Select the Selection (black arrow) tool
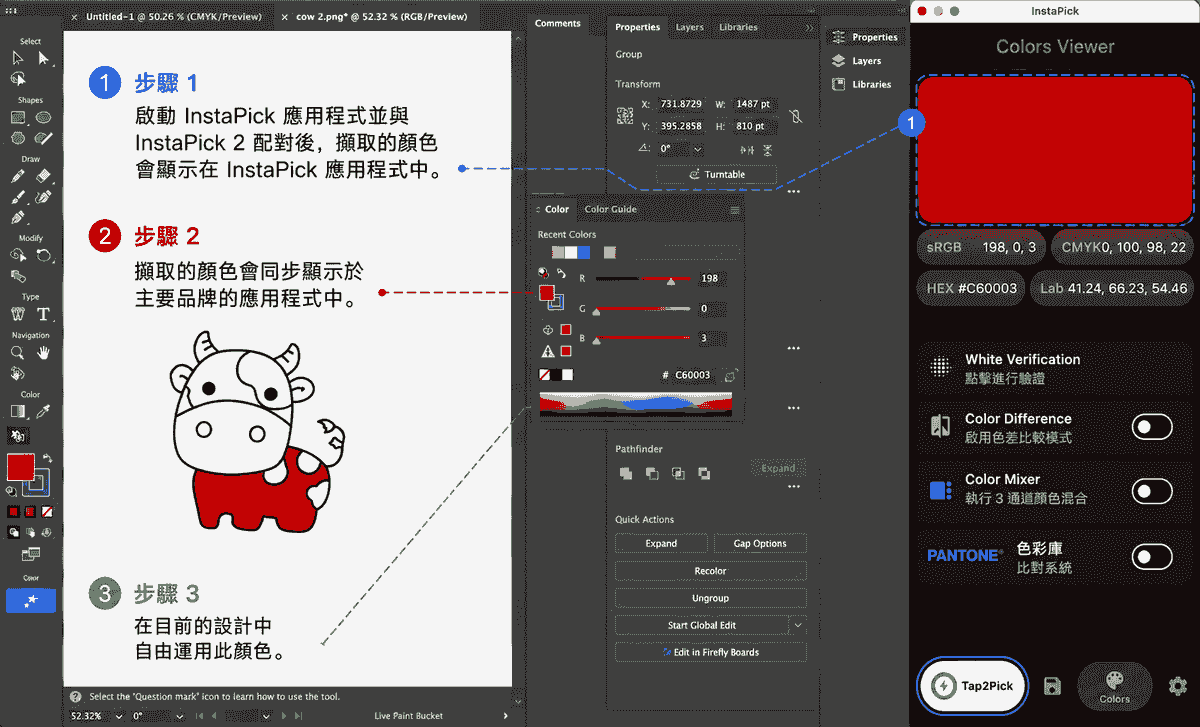The width and height of the screenshot is (1200, 727). (x=18, y=58)
